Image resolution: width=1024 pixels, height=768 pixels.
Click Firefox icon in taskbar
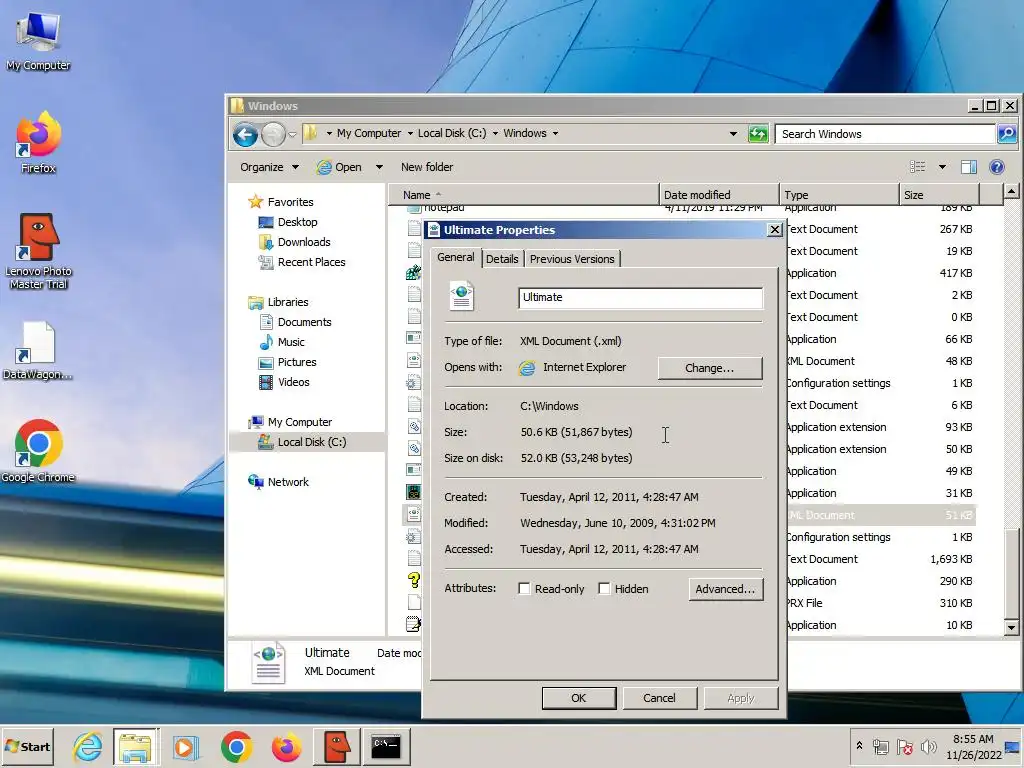click(x=286, y=746)
